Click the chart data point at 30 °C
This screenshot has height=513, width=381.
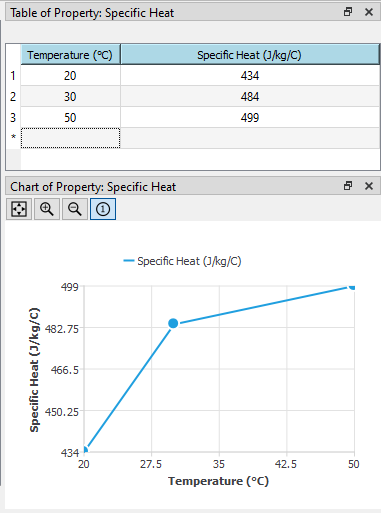click(x=173, y=323)
